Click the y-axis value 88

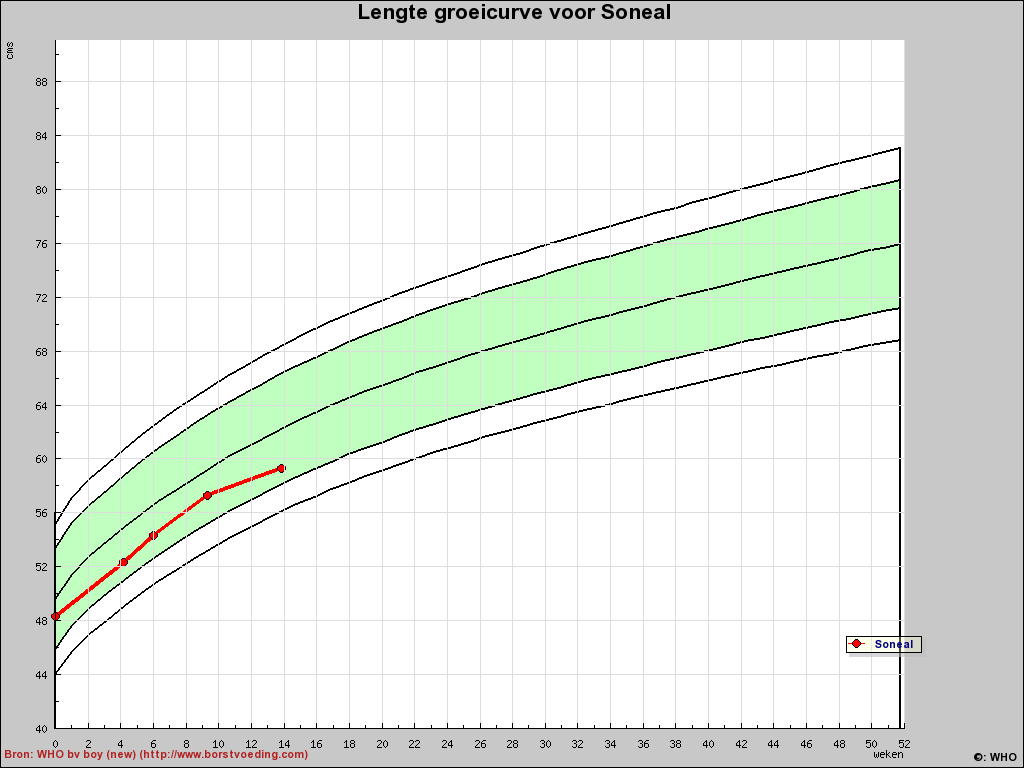click(42, 82)
